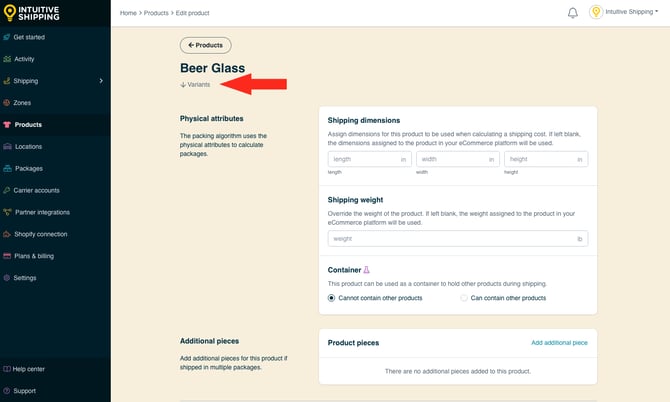Go back to Products list button
Image resolution: width=670 pixels, height=402 pixels.
(205, 45)
